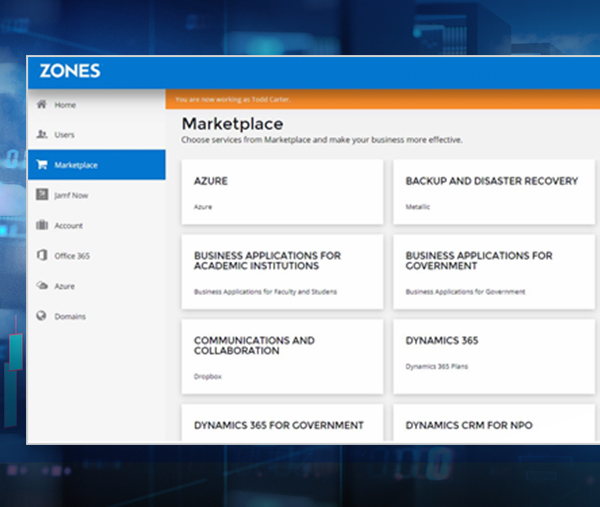The height and width of the screenshot is (507, 600).
Task: Click 'Dynamics 365 Plans' text
Action: click(437, 367)
